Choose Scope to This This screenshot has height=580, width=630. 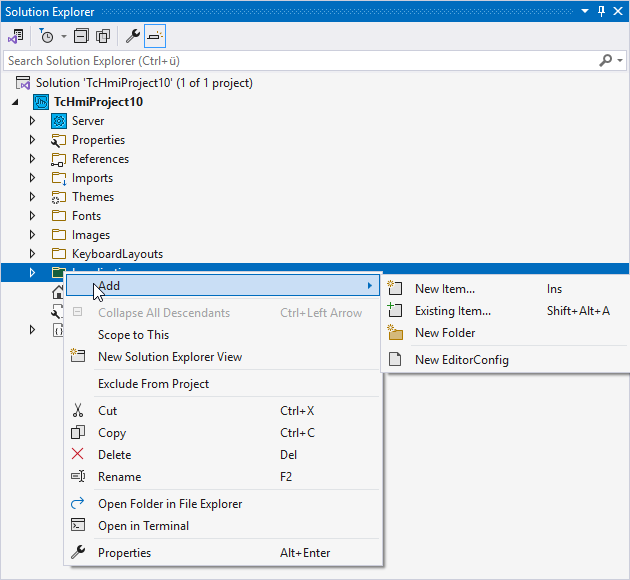click(x=223, y=335)
